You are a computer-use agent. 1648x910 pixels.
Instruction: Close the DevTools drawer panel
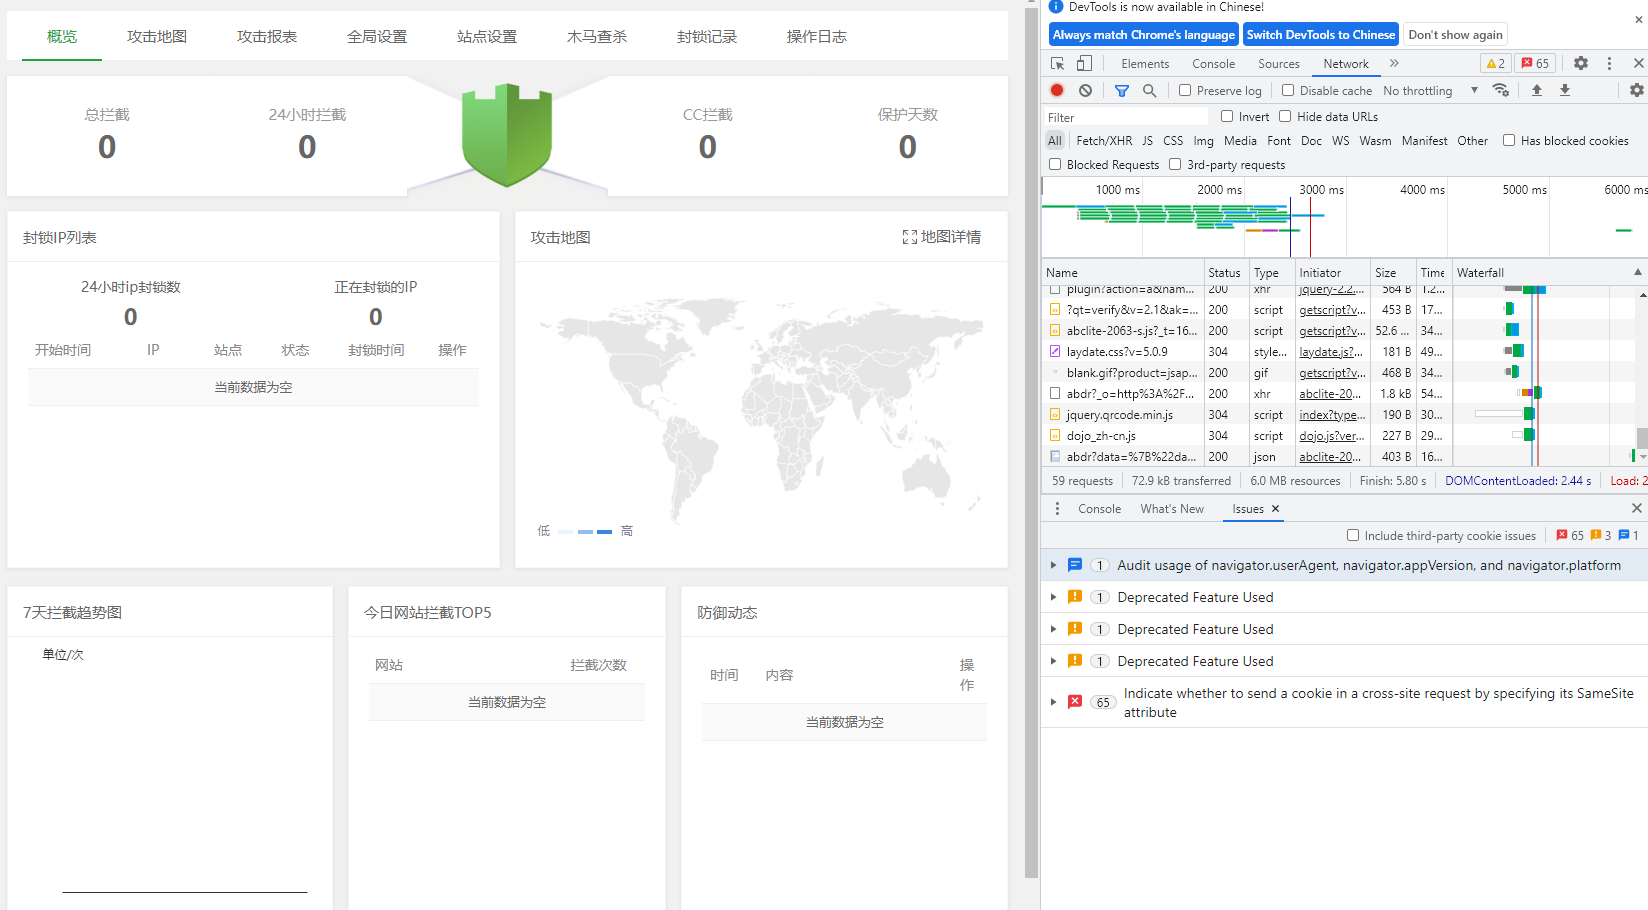pyautogui.click(x=1637, y=508)
